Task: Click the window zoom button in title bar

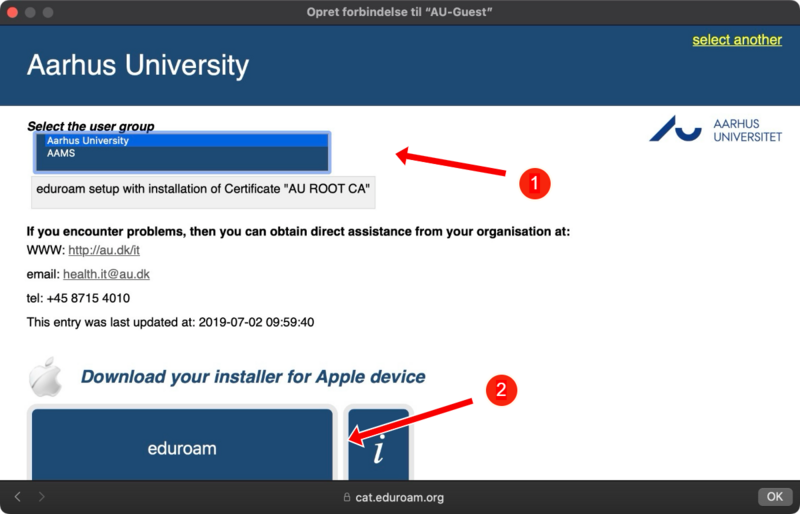Action: [49, 12]
